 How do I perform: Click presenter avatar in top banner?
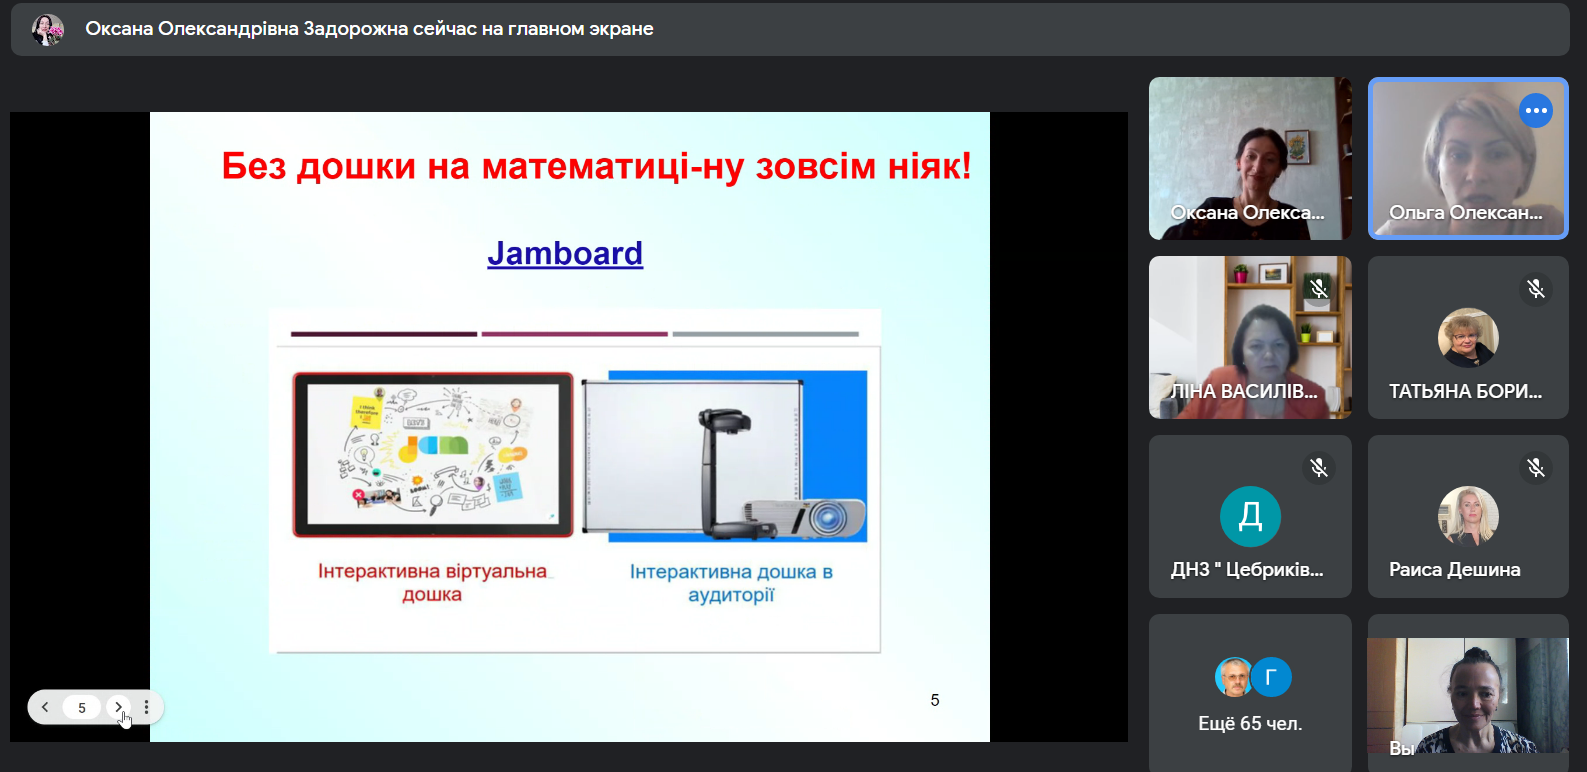(x=47, y=30)
